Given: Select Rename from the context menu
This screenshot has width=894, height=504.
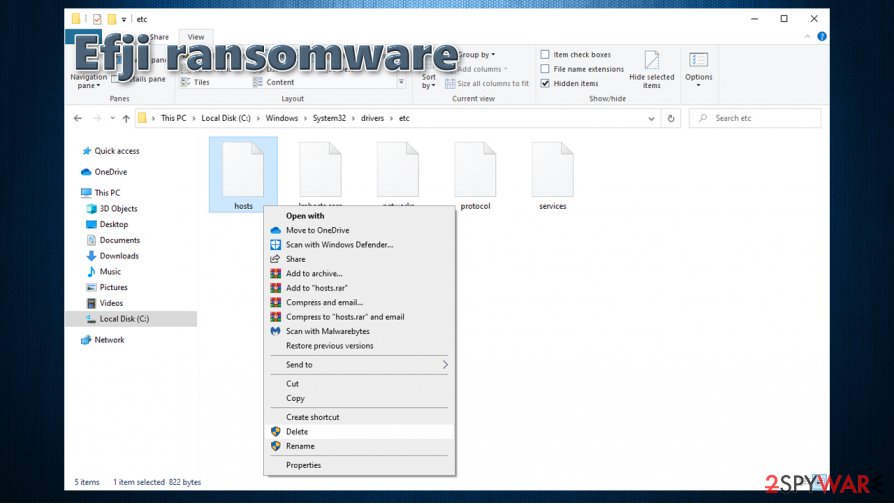Looking at the screenshot, I should tap(359, 446).
